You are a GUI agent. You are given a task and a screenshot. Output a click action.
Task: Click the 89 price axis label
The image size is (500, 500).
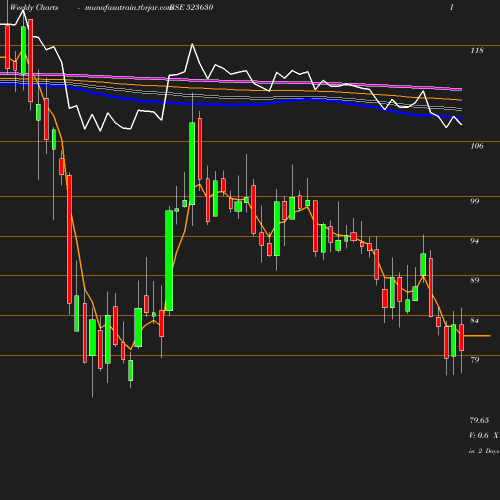click(474, 280)
